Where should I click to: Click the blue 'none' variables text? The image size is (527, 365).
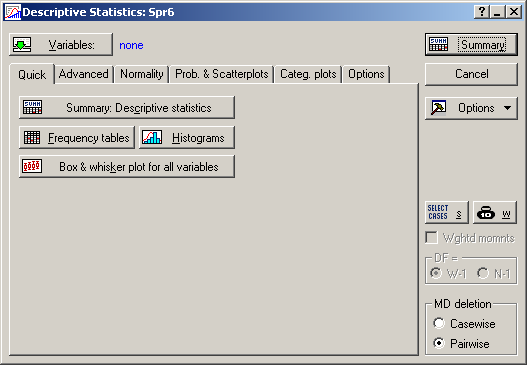click(x=131, y=45)
